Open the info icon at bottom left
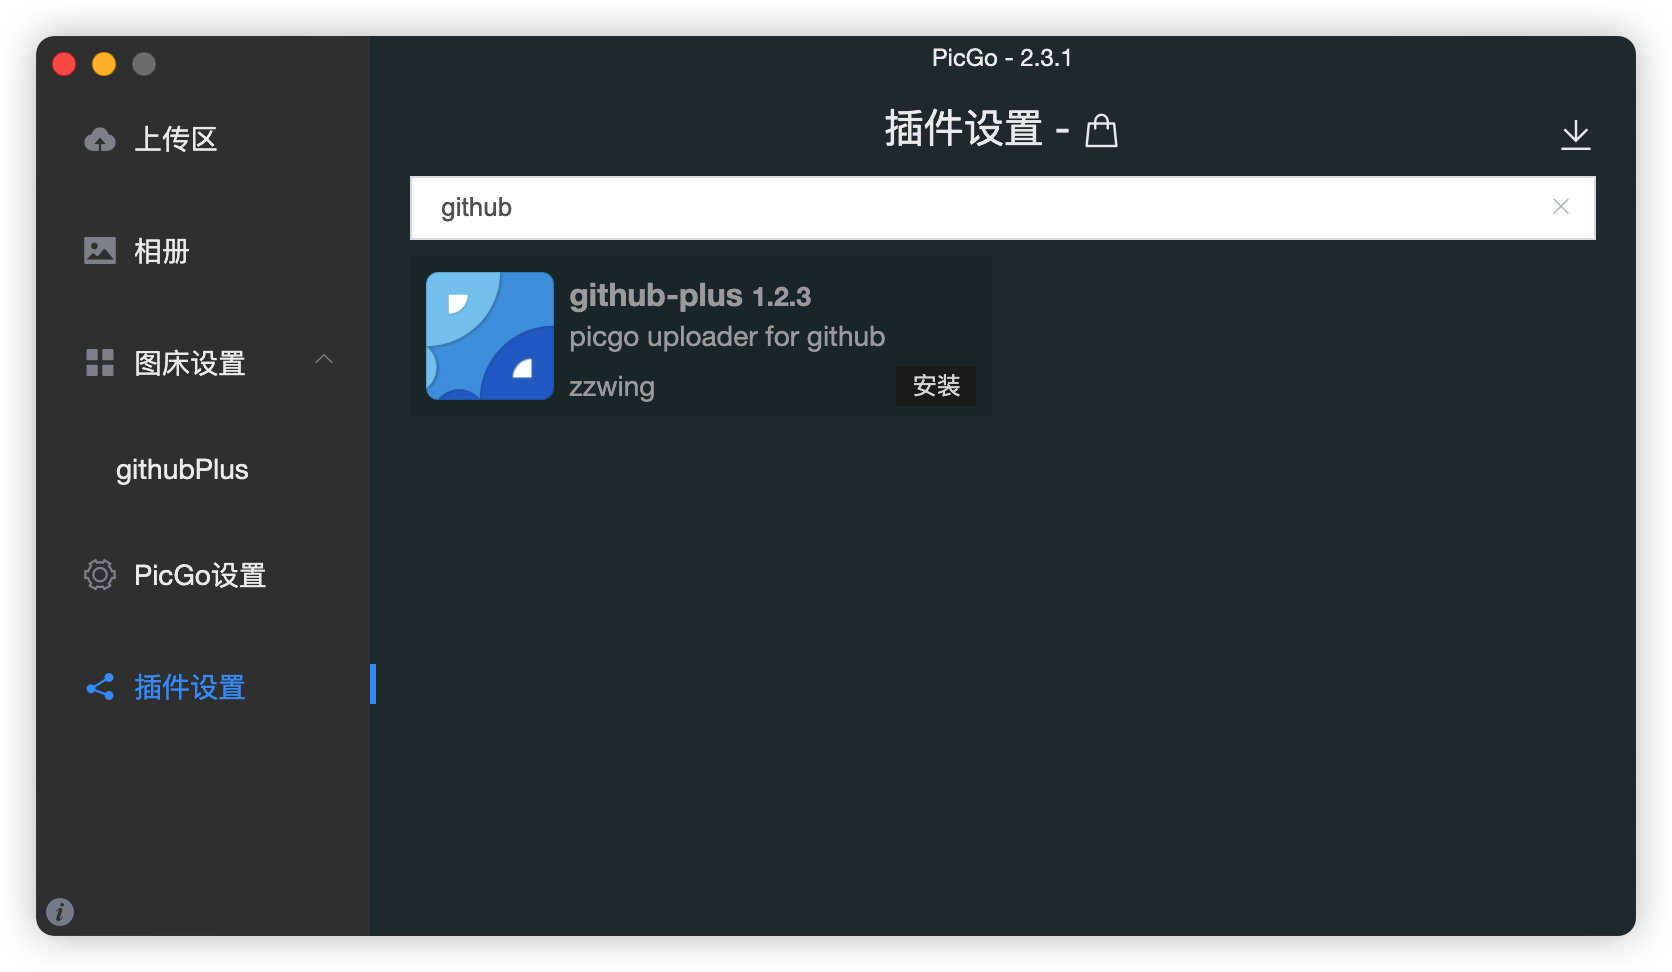The image size is (1672, 972). point(60,911)
